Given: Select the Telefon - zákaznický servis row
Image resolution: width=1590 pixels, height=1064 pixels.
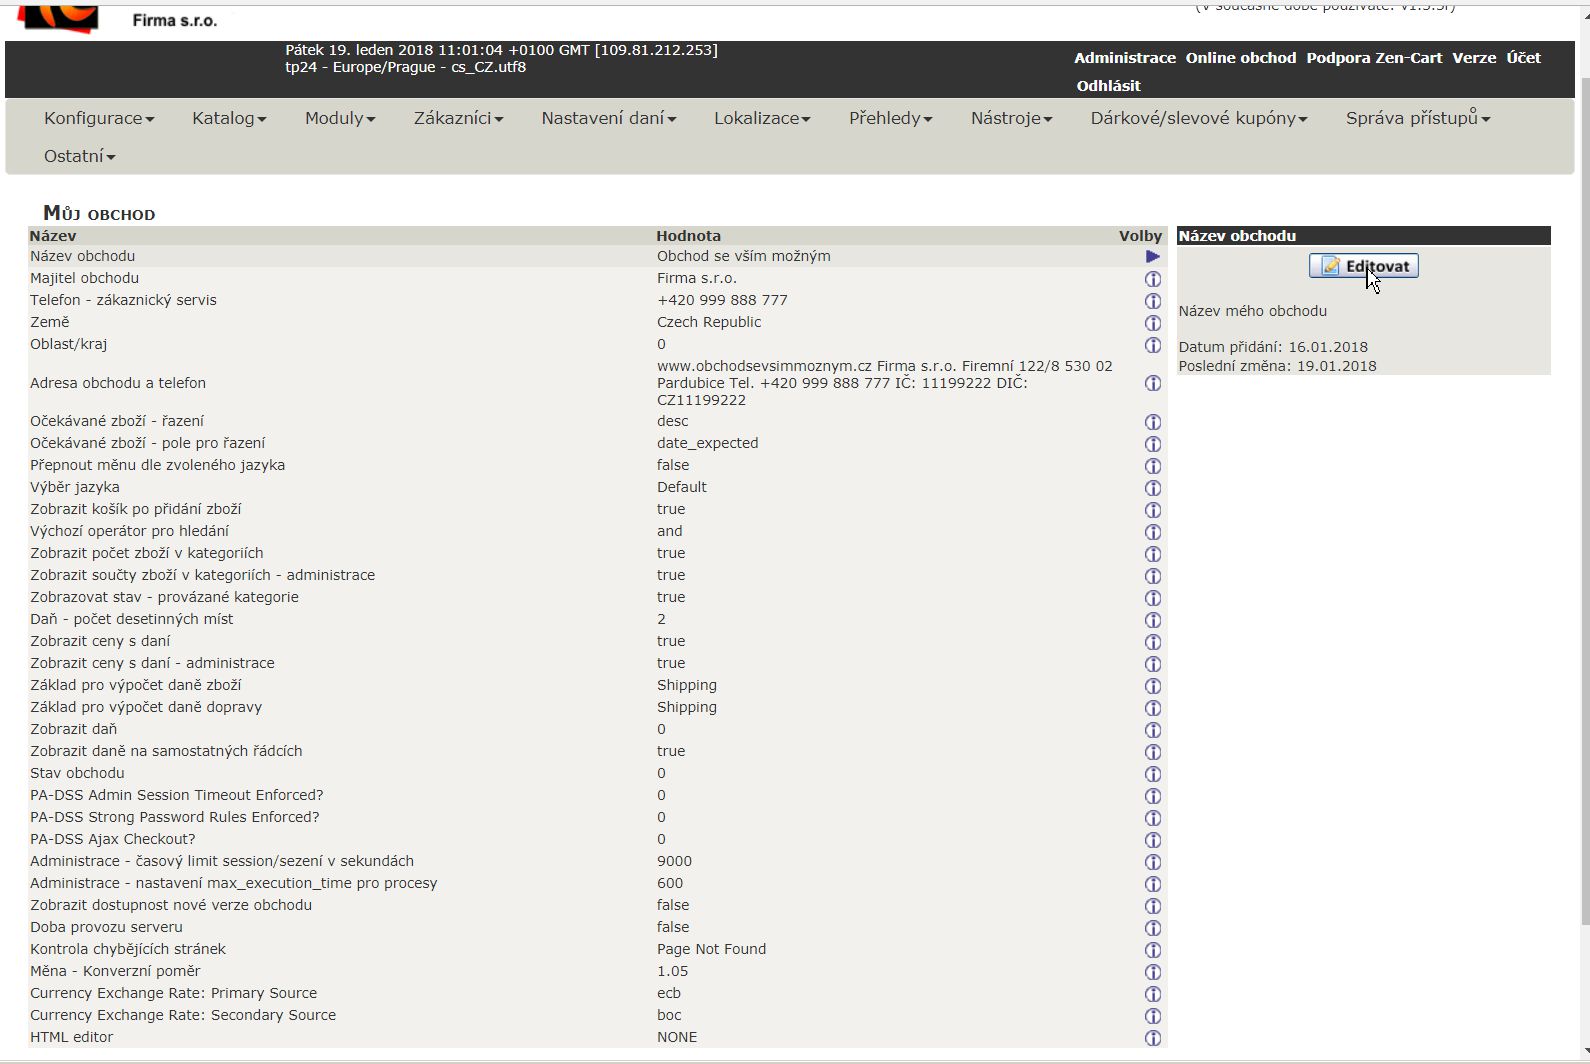Looking at the screenshot, I should (x=123, y=300).
